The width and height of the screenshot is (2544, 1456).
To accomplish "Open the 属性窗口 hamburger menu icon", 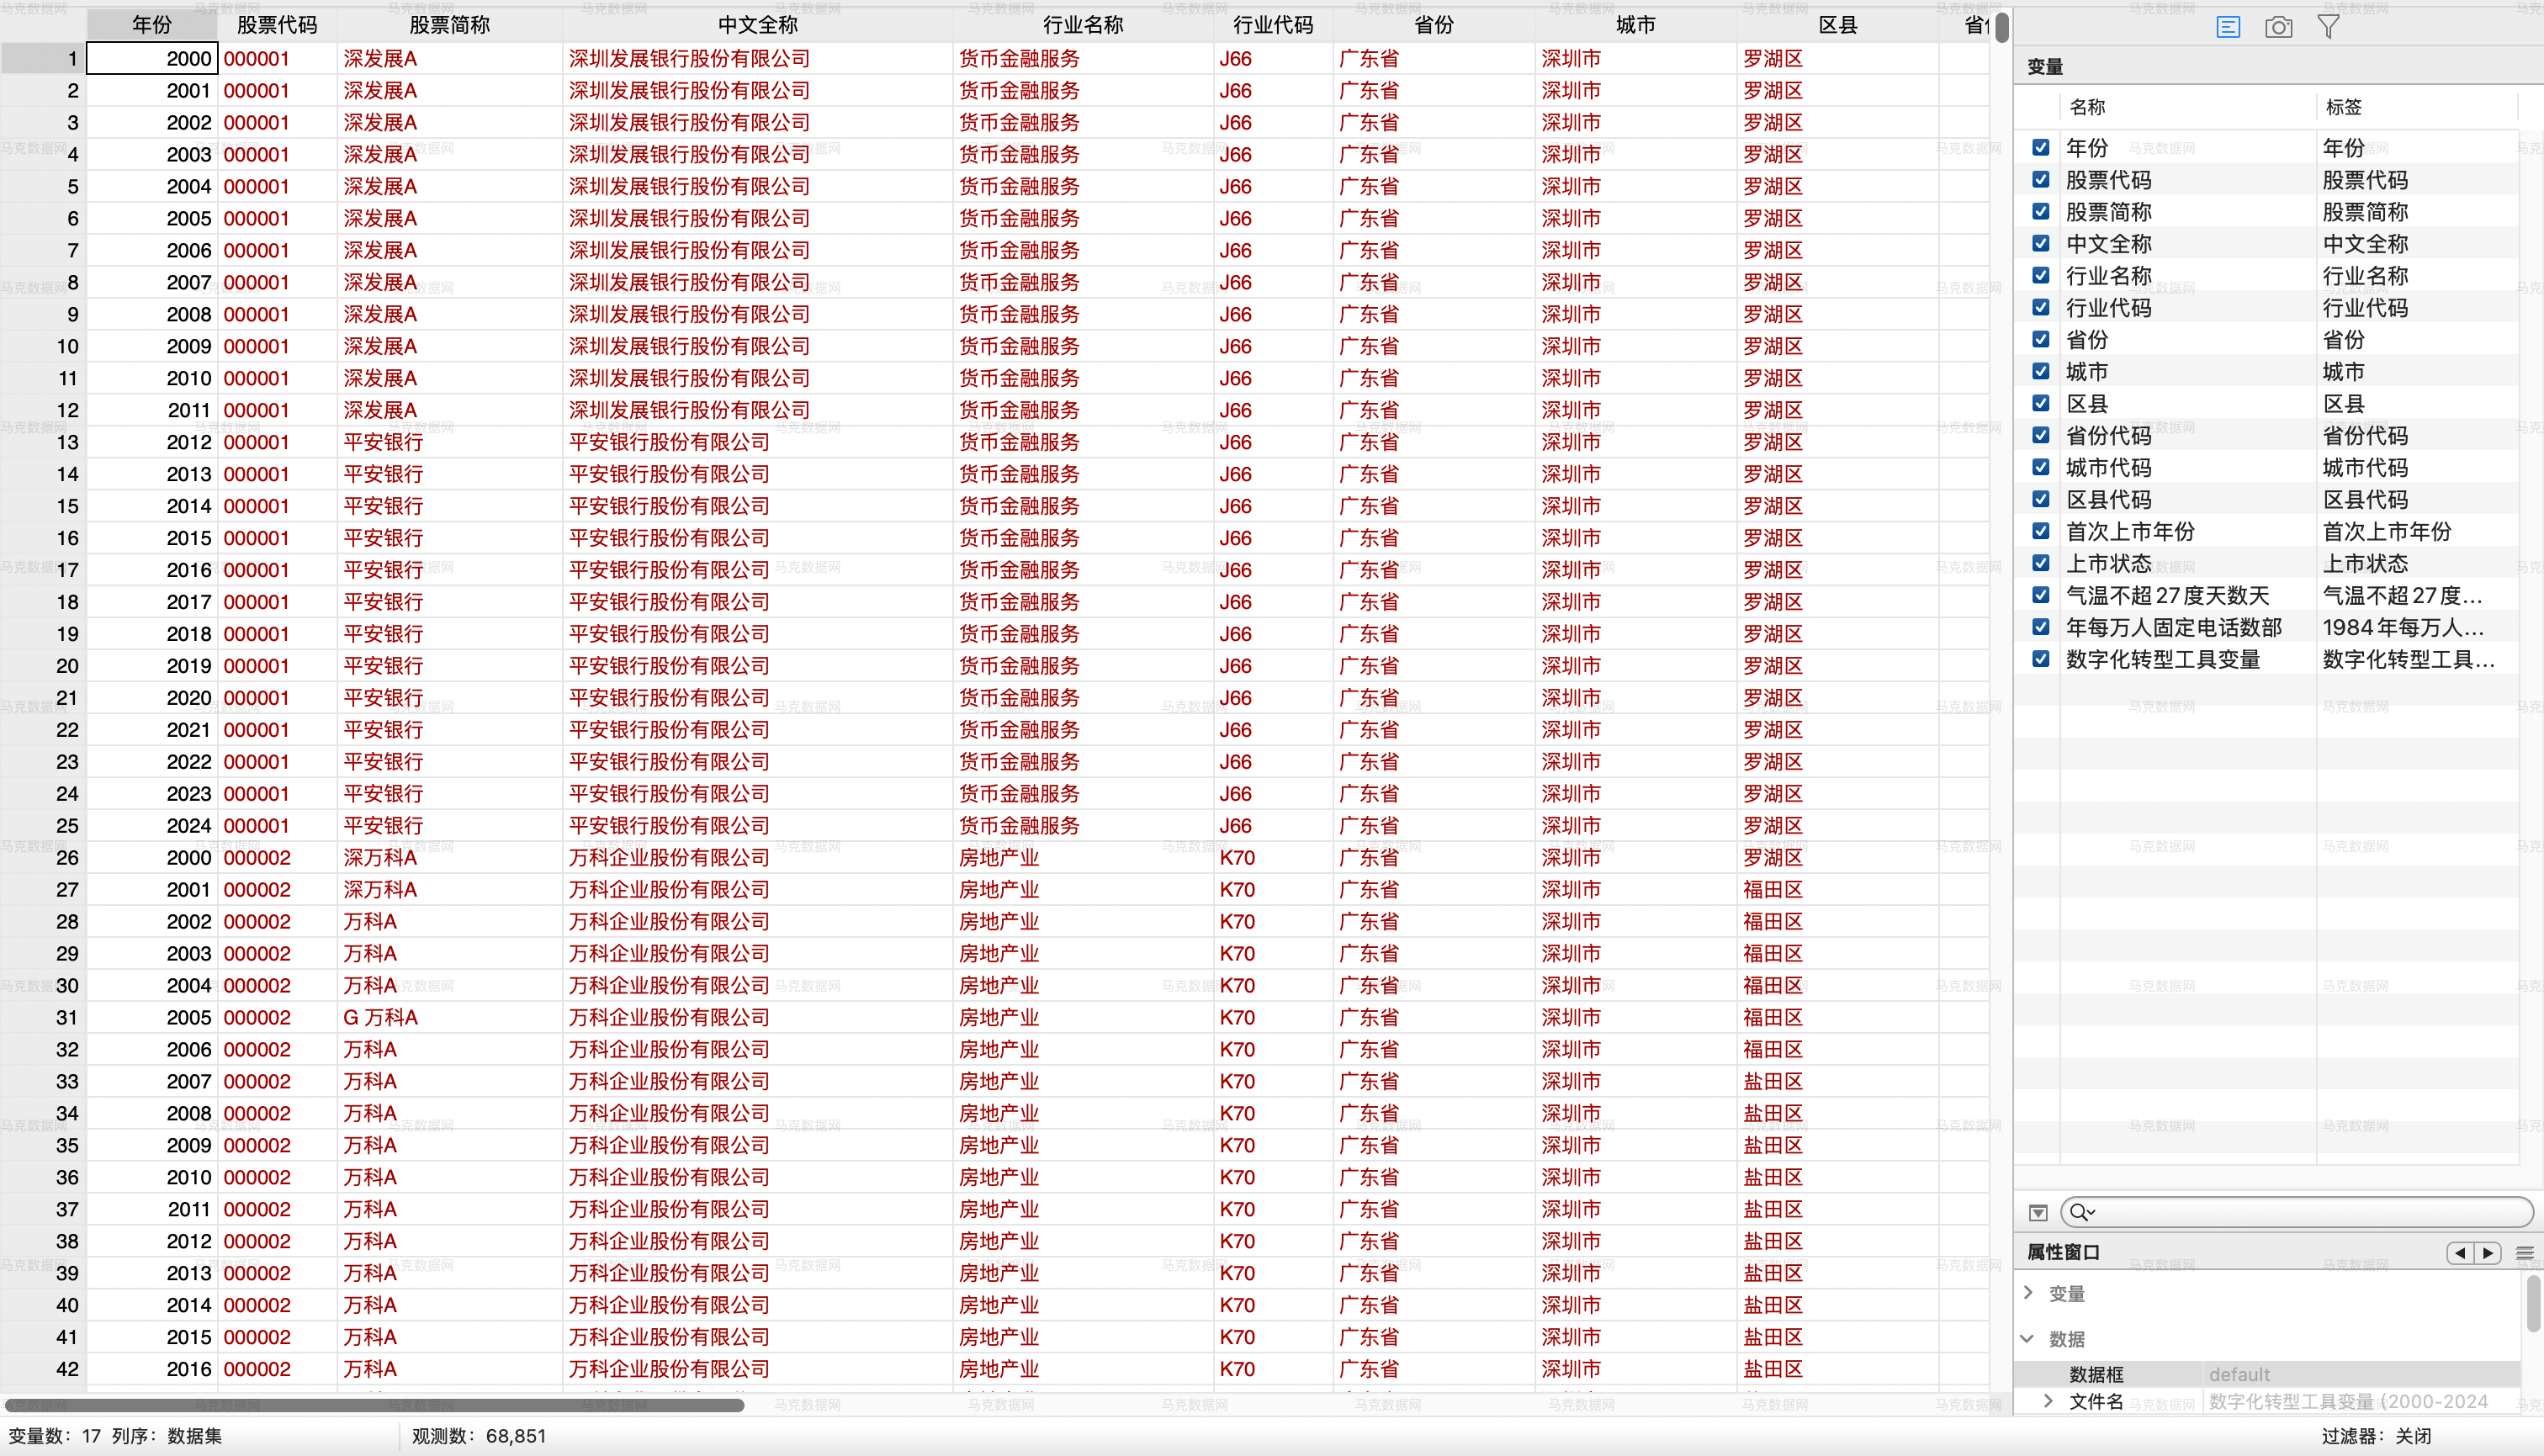I will 2524,1253.
